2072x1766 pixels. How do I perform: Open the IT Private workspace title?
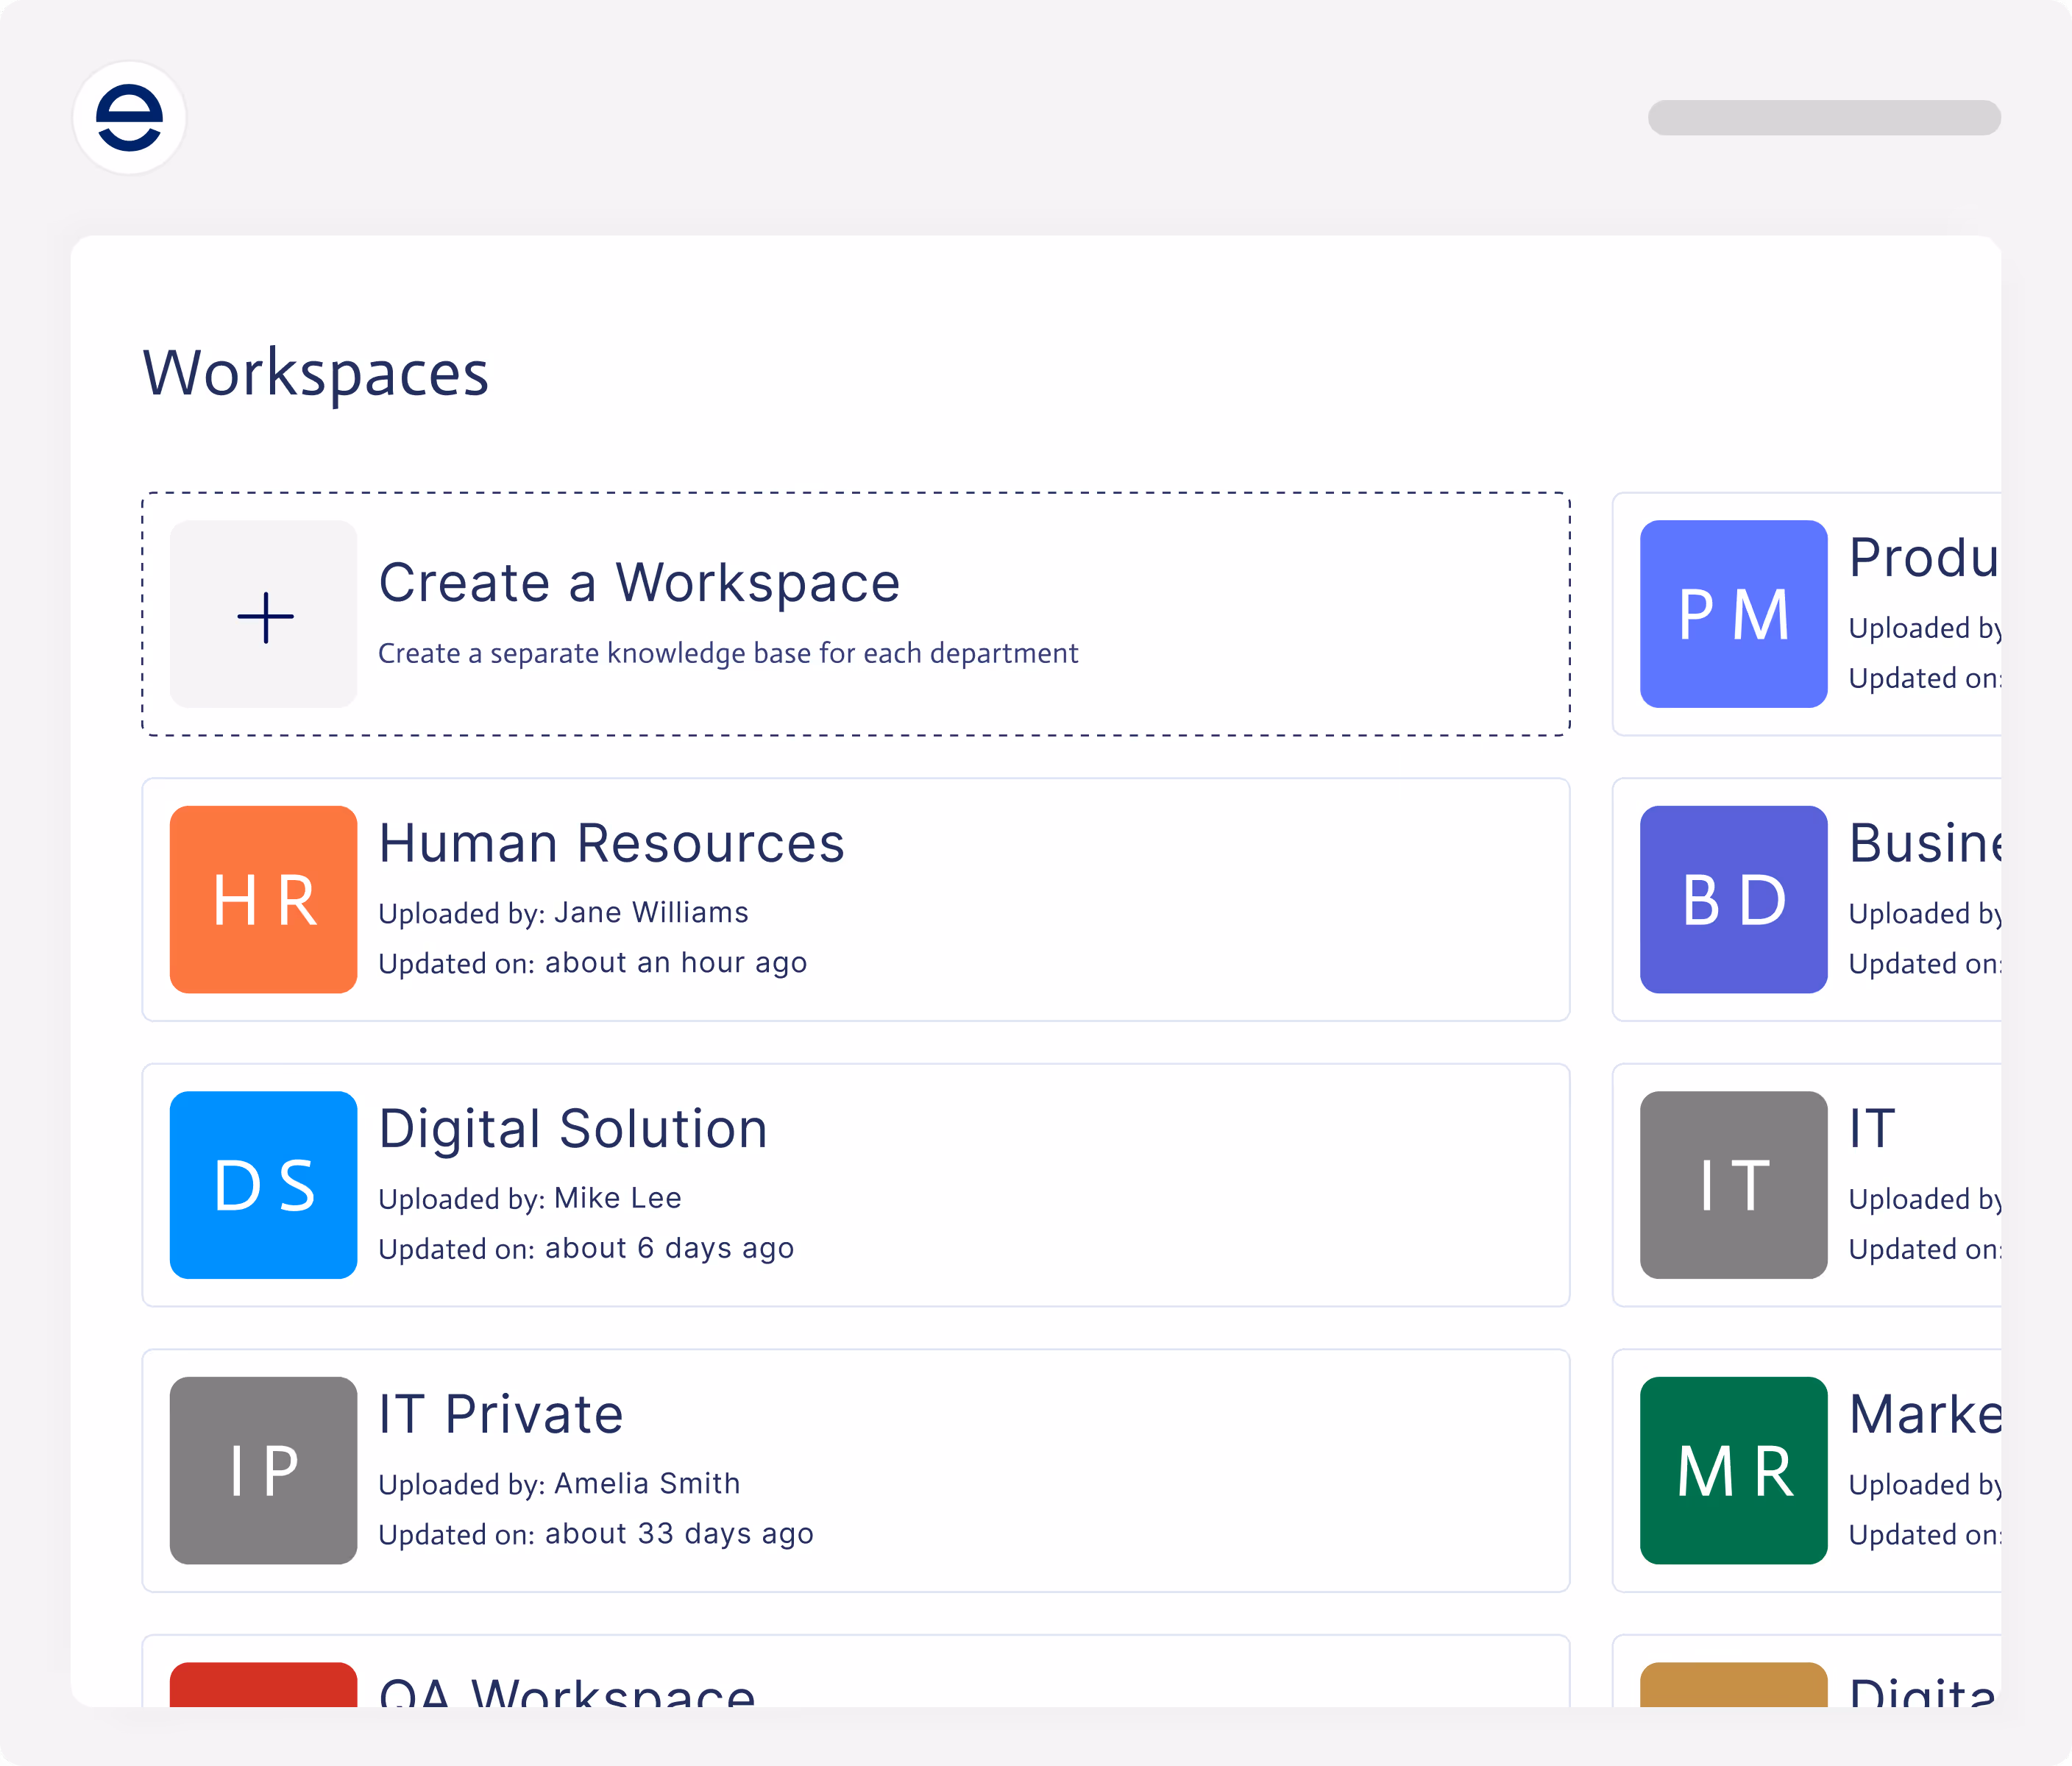tap(501, 1414)
